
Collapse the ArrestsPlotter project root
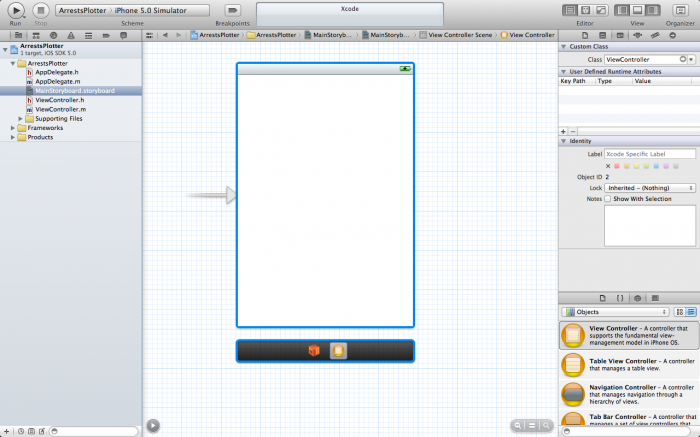(5, 50)
